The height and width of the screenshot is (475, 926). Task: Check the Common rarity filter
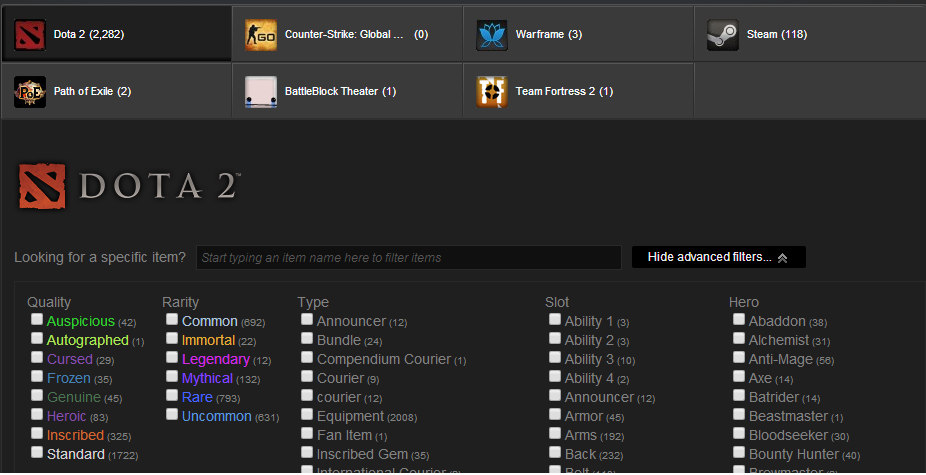[172, 320]
